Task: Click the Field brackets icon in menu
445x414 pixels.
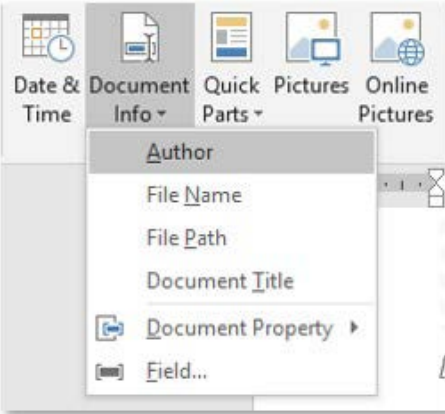Action: [110, 371]
